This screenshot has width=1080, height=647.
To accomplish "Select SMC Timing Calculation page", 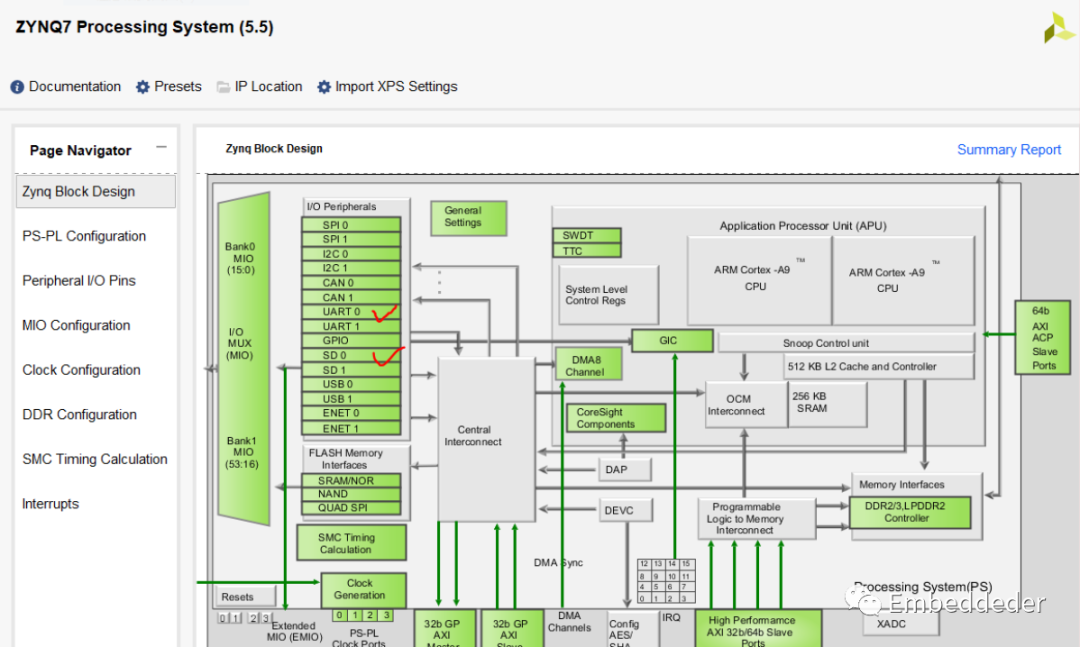I will click(96, 460).
